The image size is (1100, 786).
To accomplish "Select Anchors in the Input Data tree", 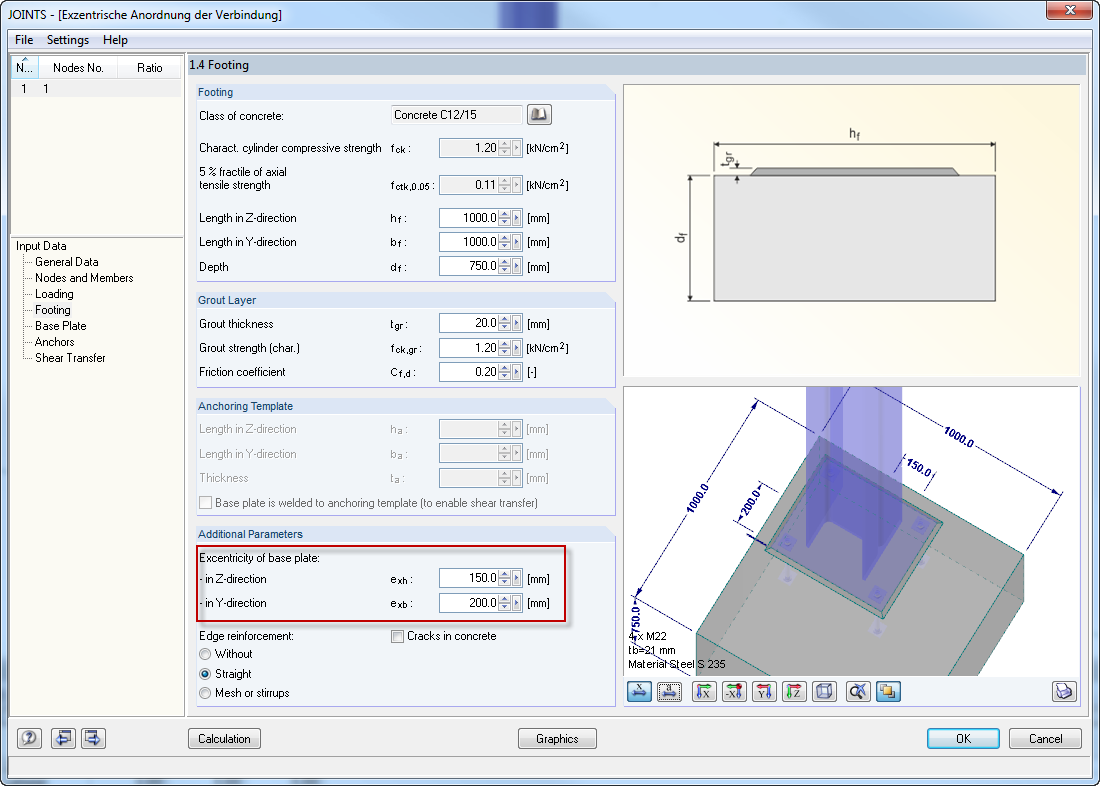I will 54,341.
